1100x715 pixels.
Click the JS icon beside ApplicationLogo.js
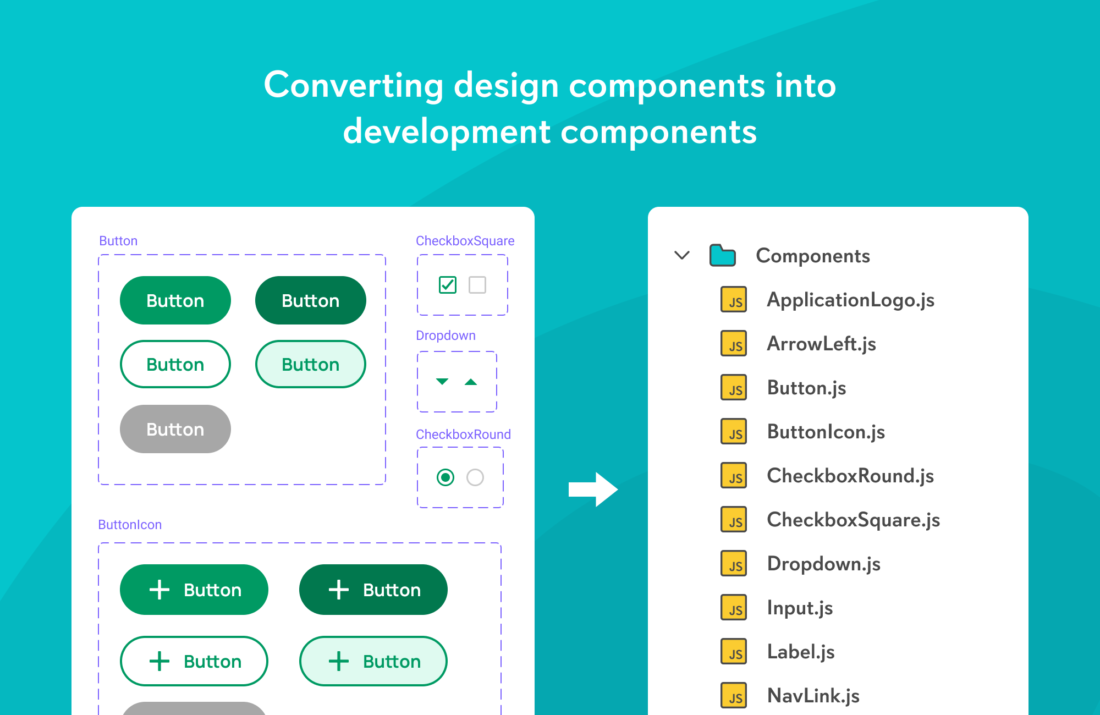point(734,300)
